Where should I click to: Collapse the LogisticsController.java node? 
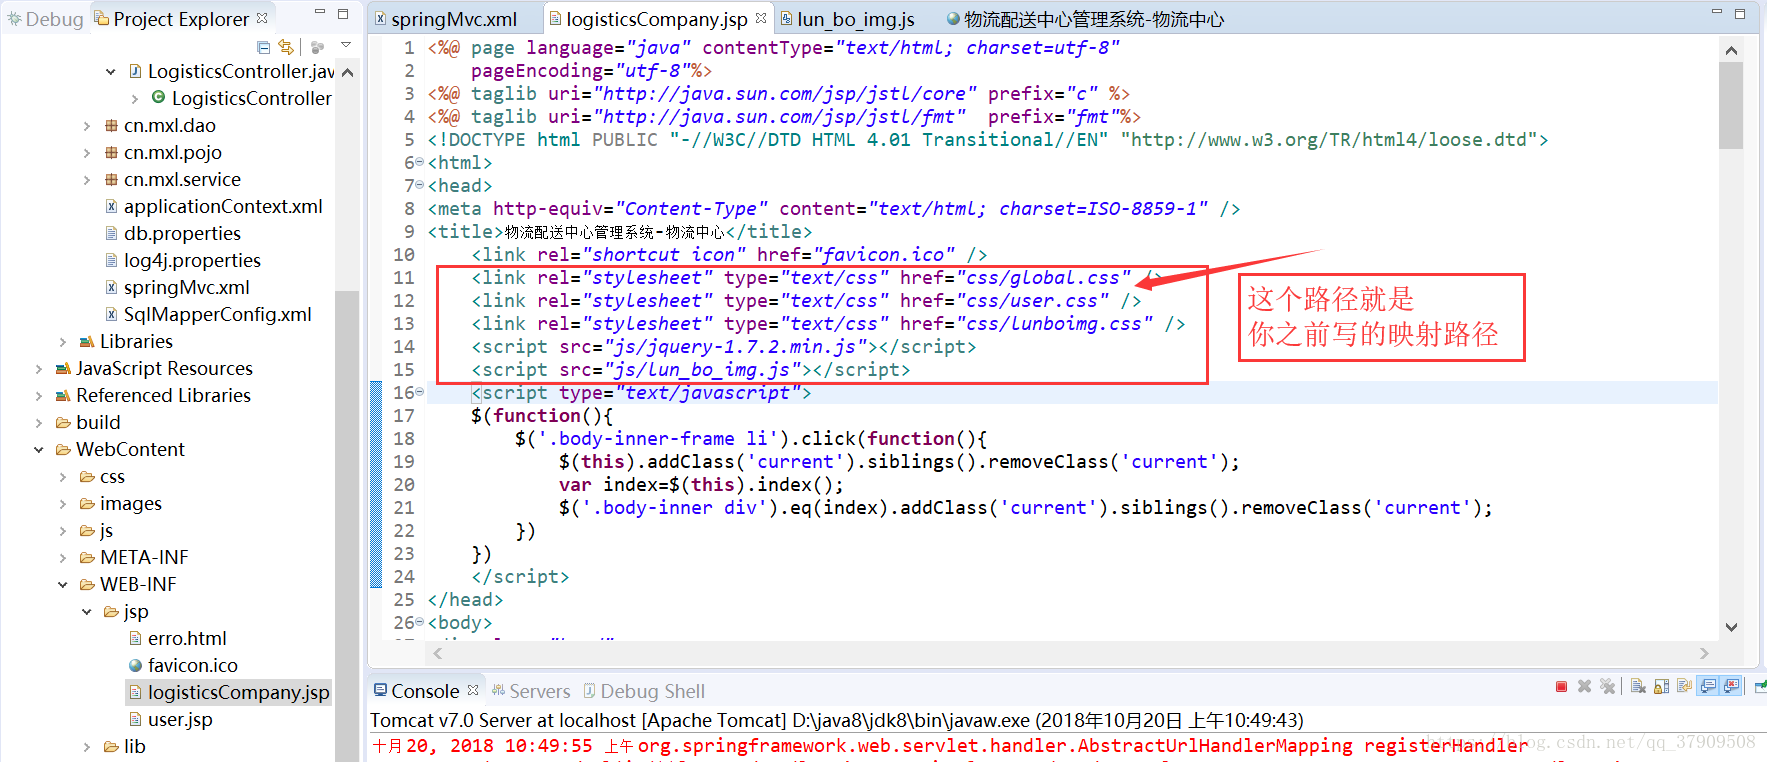tap(110, 71)
